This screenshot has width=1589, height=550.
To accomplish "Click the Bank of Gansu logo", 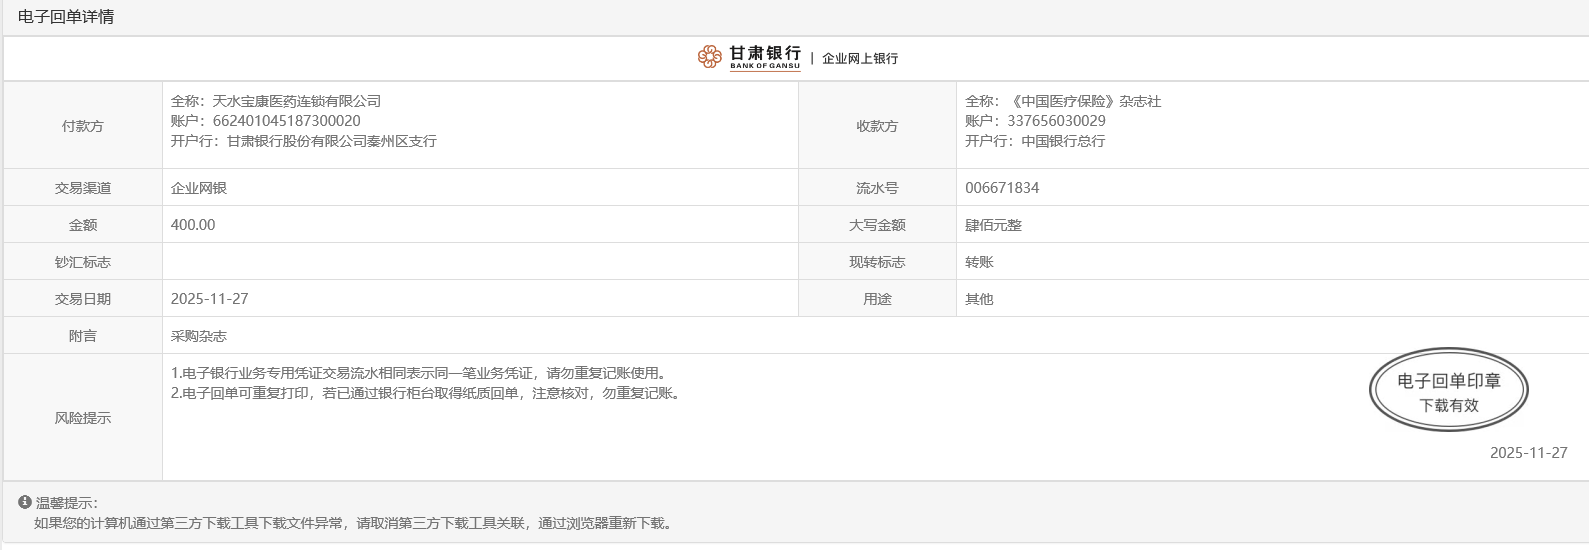I will point(750,57).
